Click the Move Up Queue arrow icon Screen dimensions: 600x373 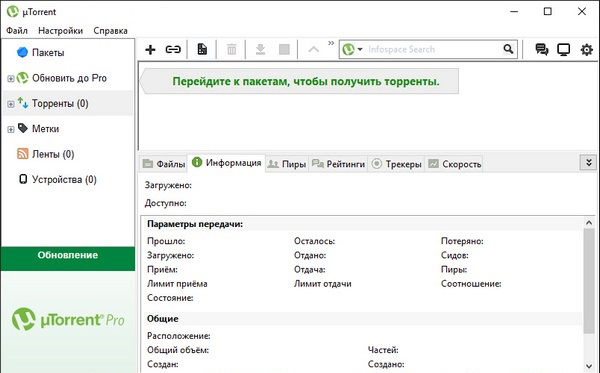click(313, 49)
